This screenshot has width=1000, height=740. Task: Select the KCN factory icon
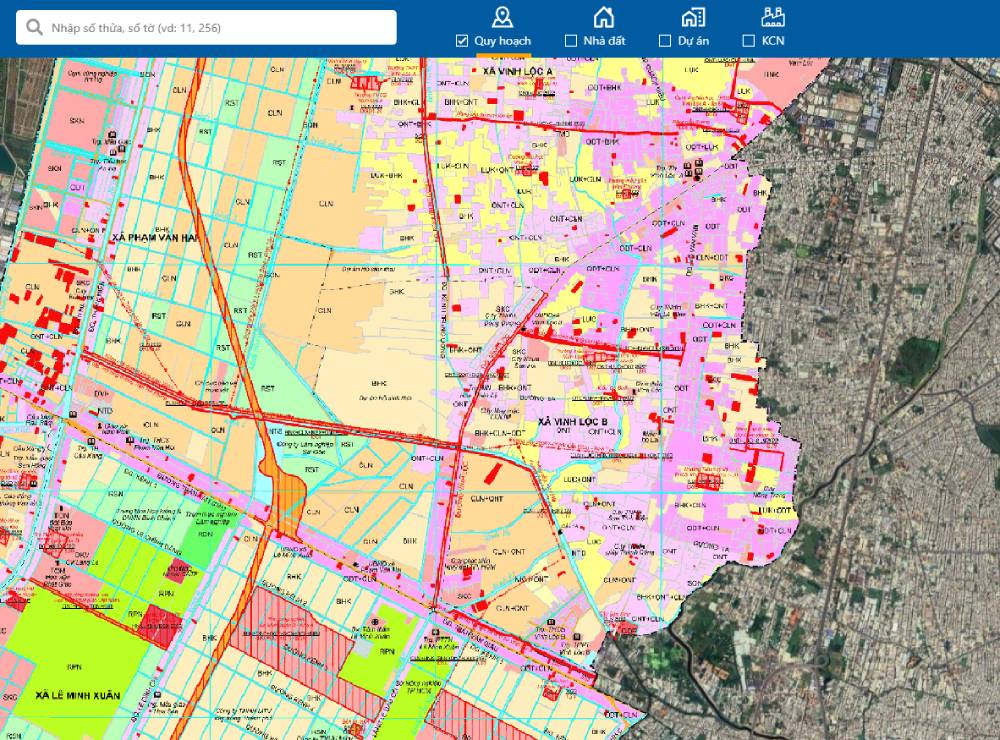(x=772, y=16)
